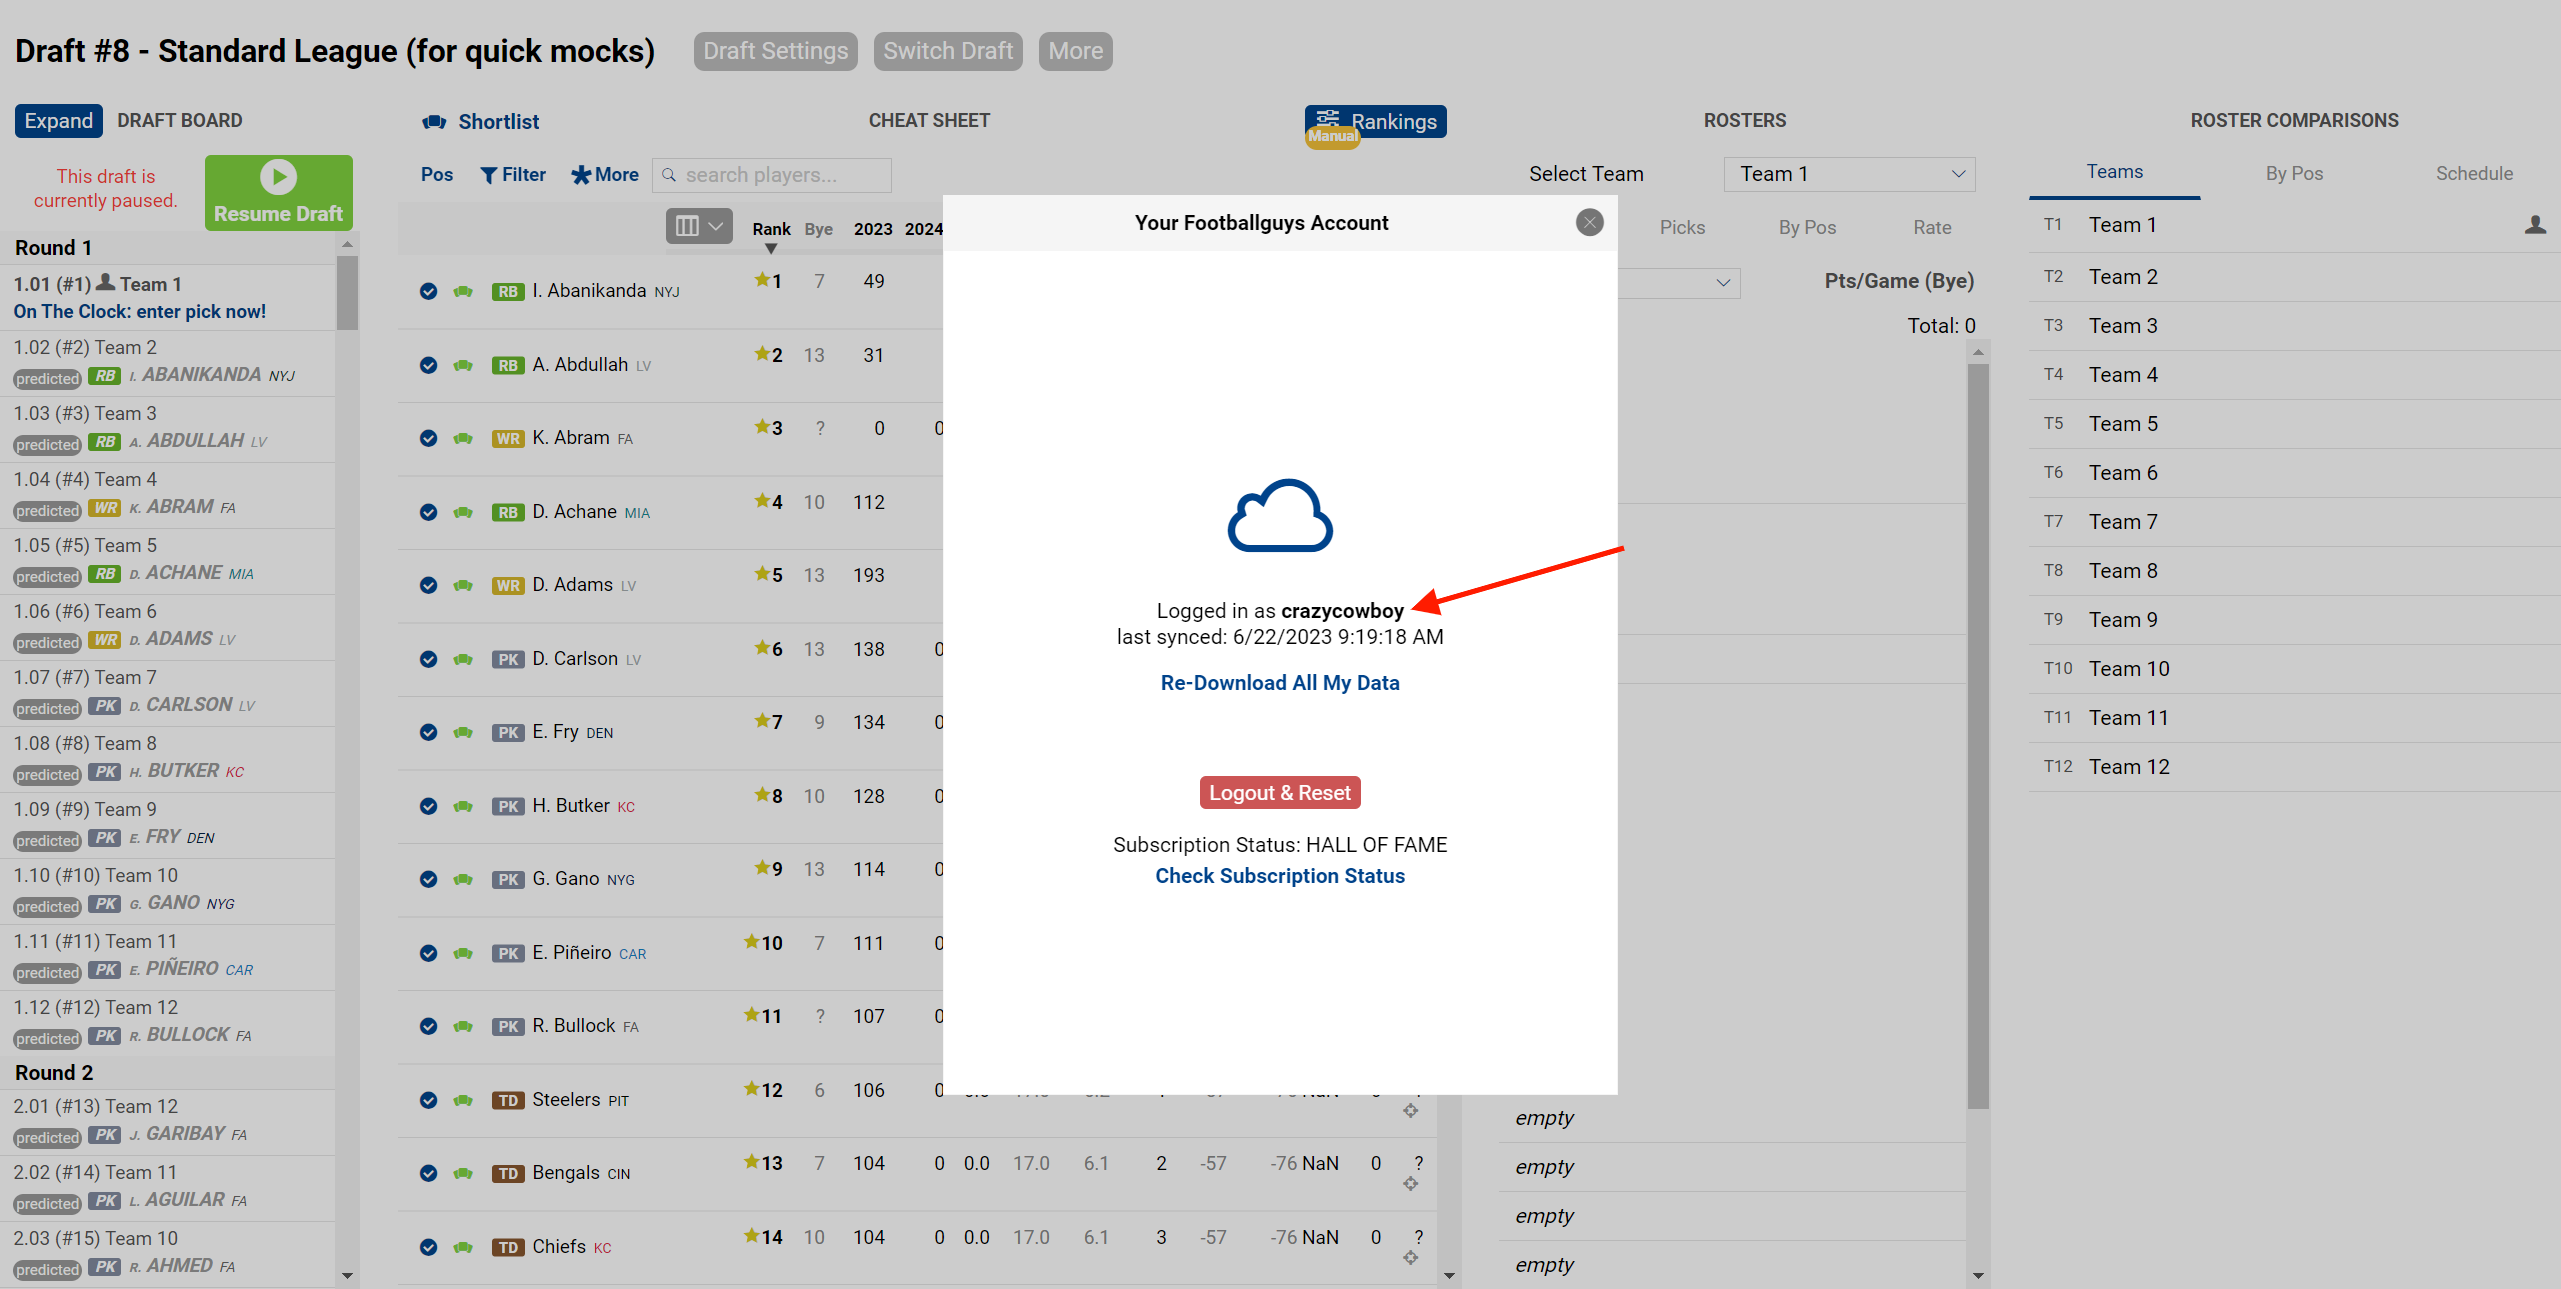Open dropdown left of Pts/Game (Bye)

1679,283
